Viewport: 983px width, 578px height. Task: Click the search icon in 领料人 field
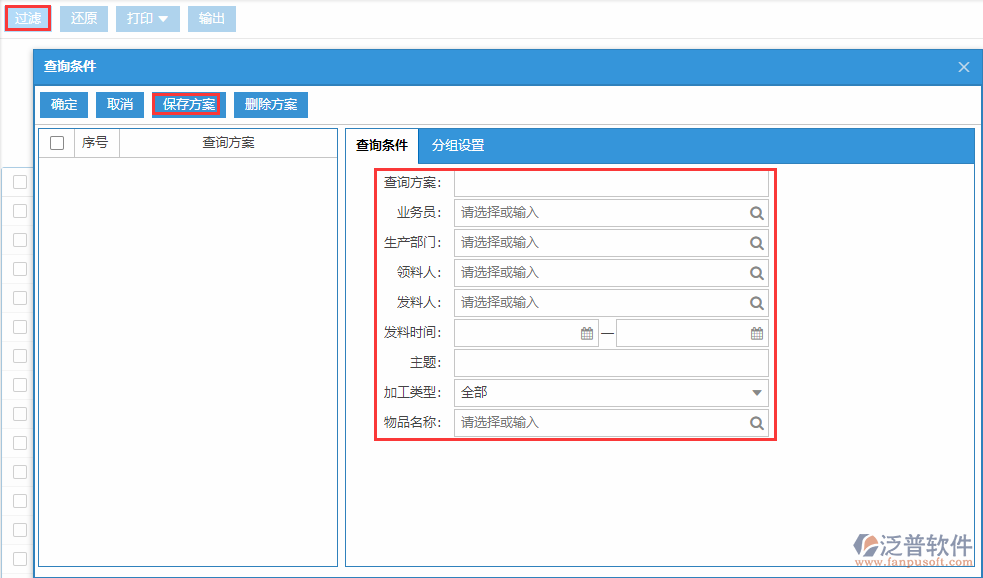click(x=757, y=273)
